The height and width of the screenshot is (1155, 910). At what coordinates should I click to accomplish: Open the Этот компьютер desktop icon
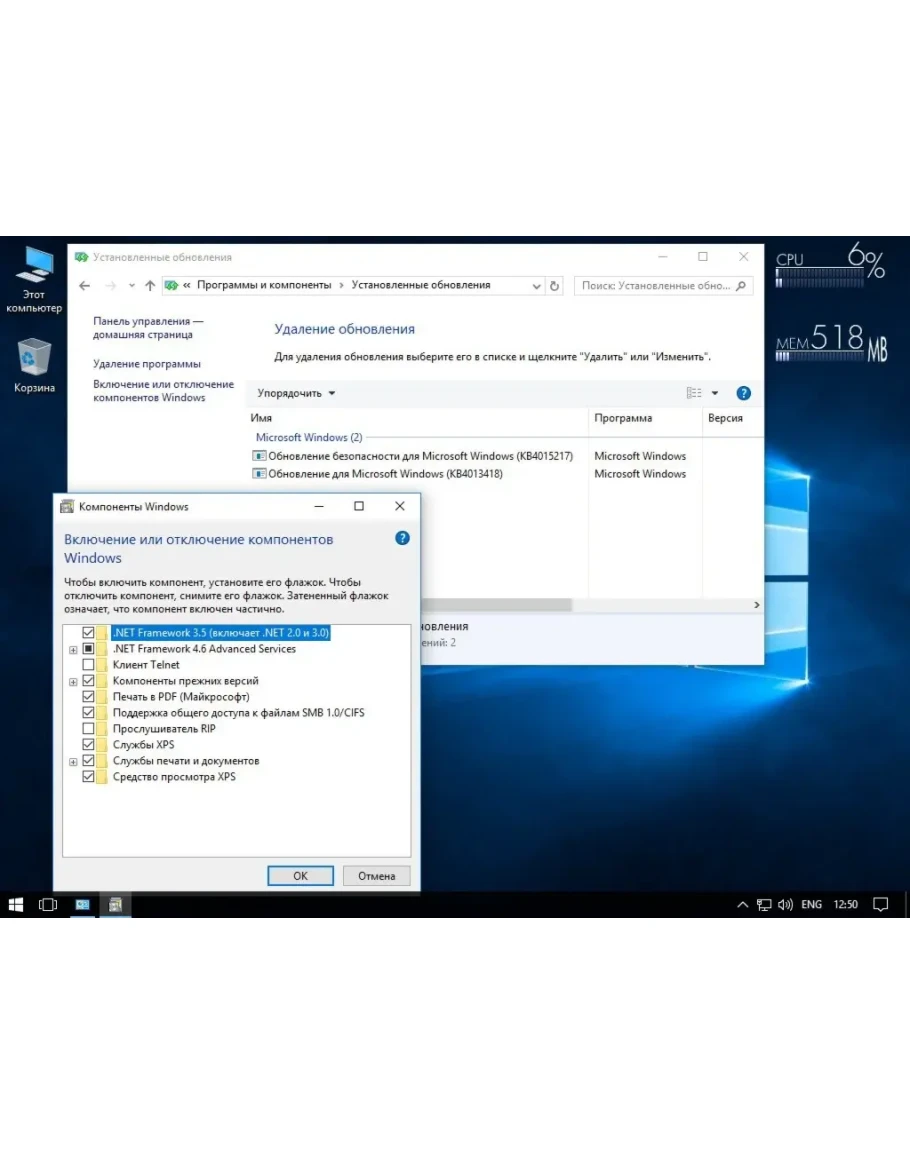[x=34, y=267]
